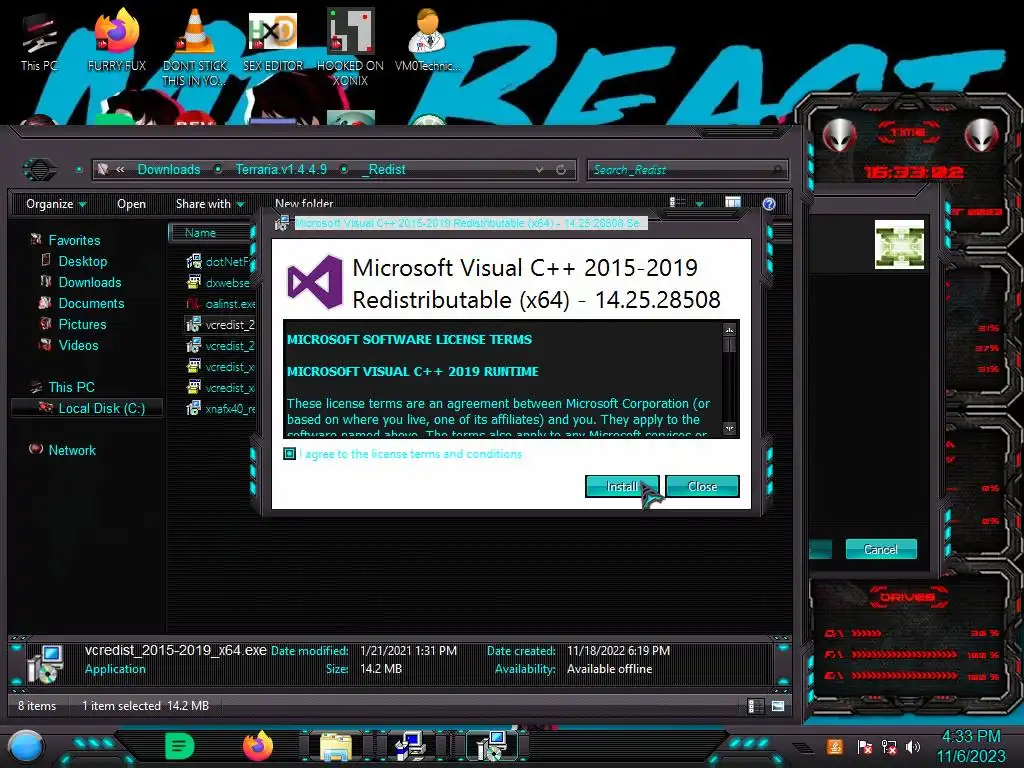1024x768 pixels.
Task: Refresh the Explorer address bar
Action: [561, 170]
